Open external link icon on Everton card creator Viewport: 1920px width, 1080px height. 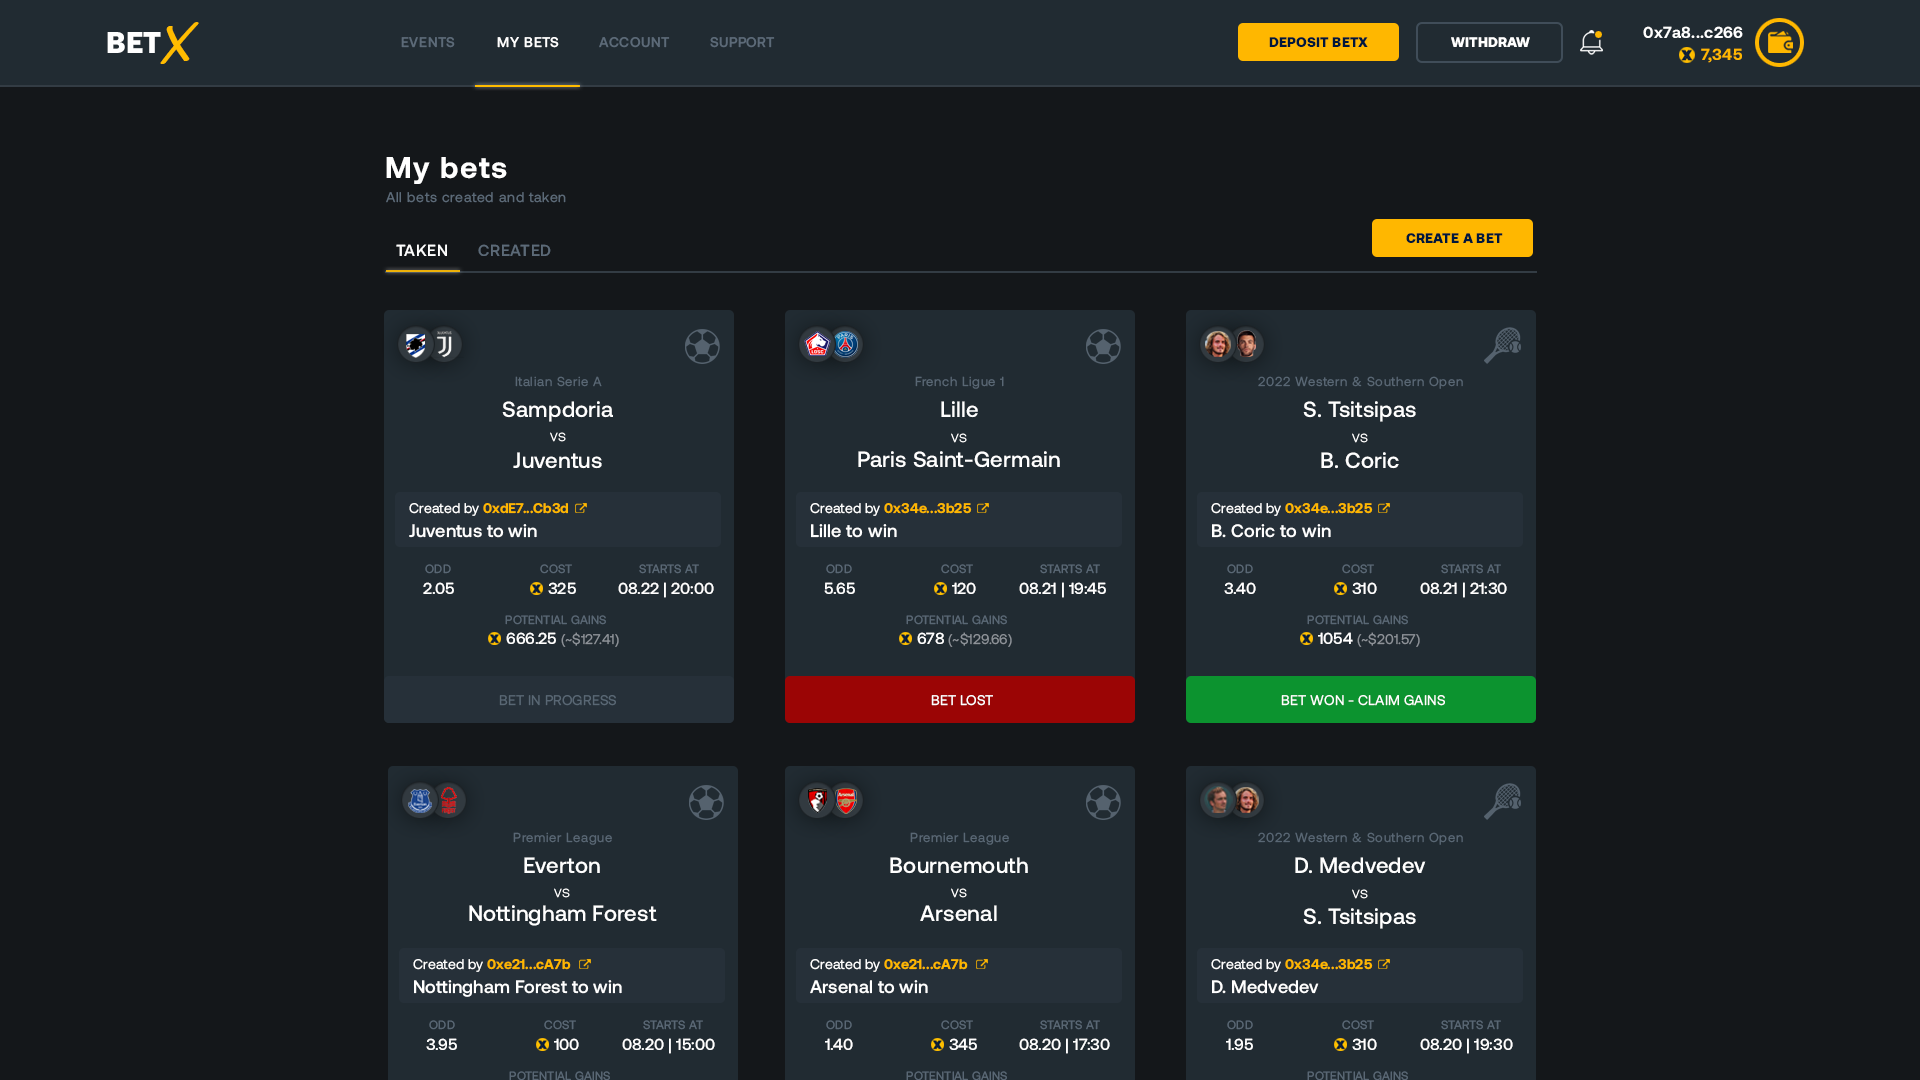[585, 965]
